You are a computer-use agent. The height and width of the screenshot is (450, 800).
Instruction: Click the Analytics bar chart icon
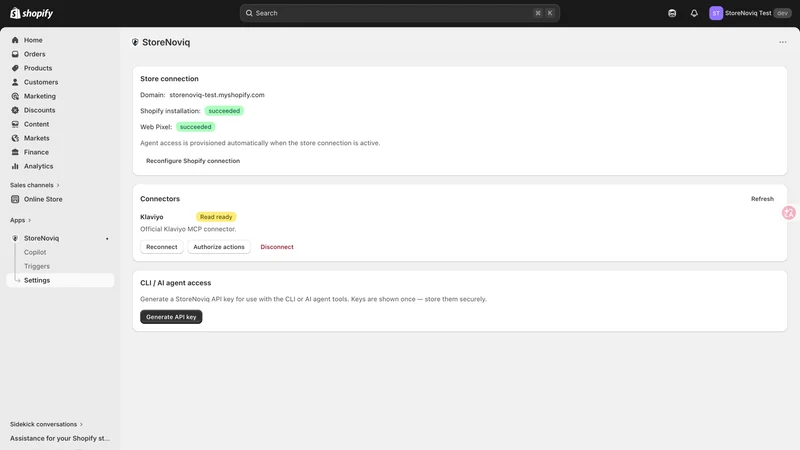pos(15,166)
